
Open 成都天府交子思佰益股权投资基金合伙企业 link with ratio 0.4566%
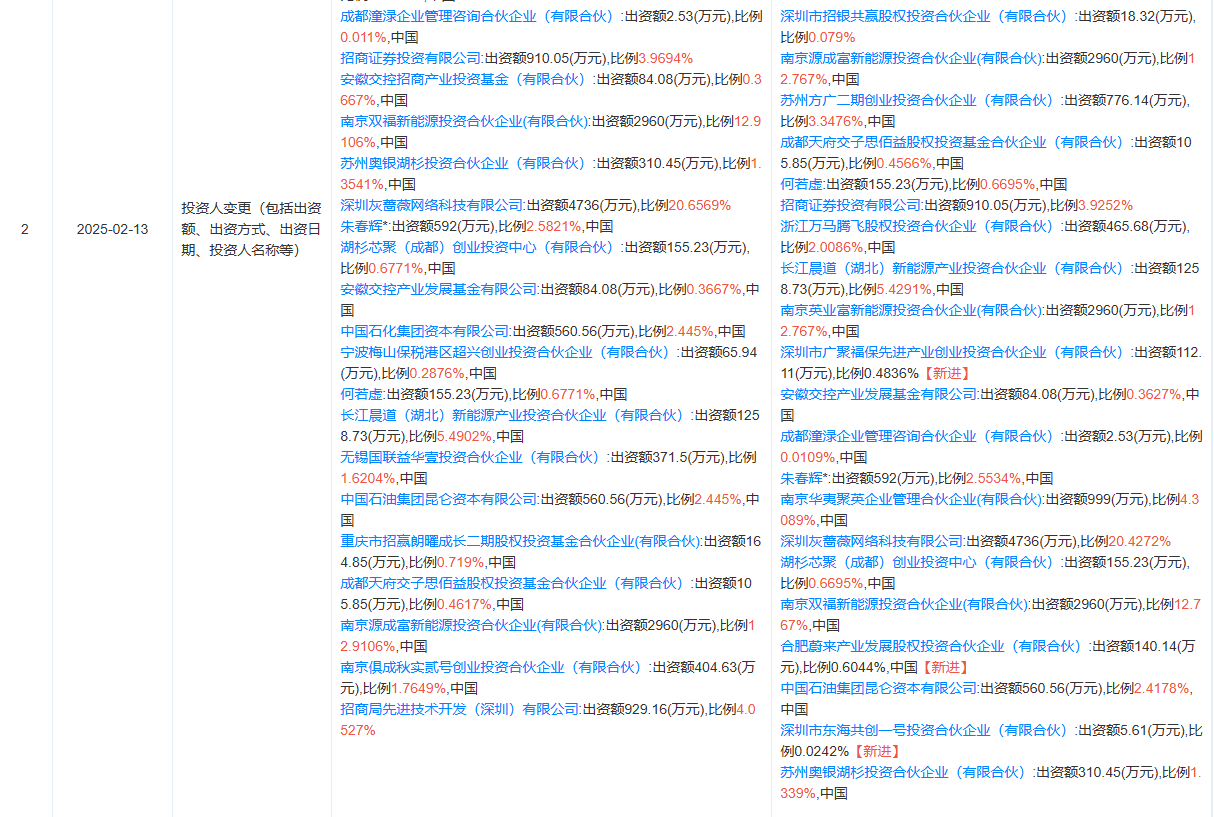click(955, 142)
